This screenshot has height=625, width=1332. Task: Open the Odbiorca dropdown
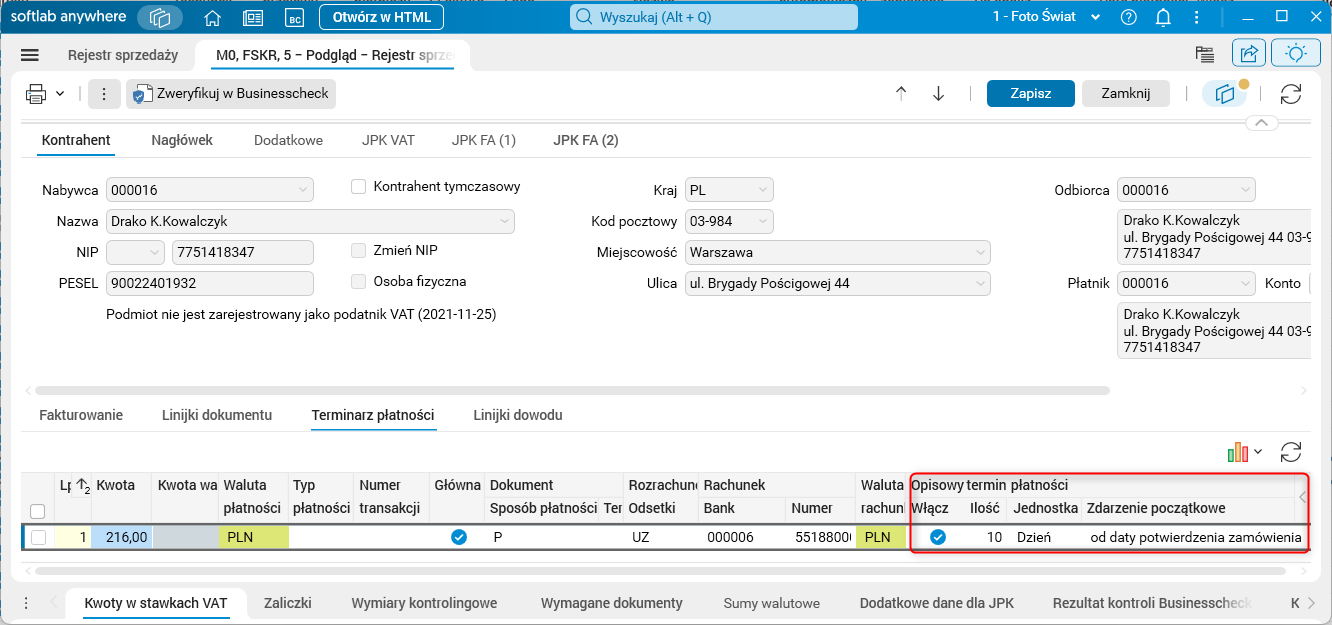click(1245, 190)
